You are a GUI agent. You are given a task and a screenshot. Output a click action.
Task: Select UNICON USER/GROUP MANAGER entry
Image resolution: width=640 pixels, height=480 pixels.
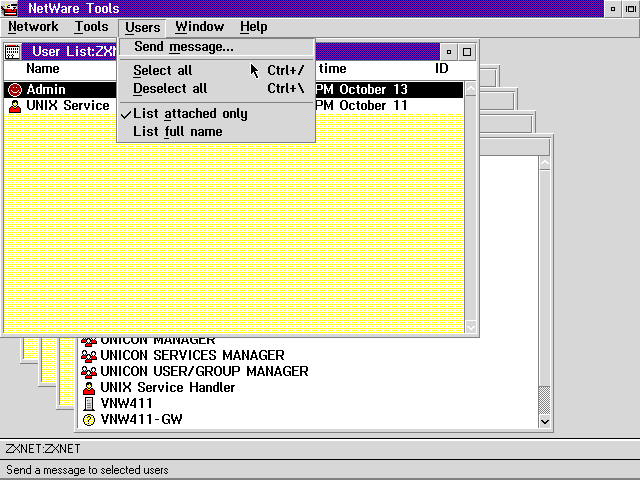(x=204, y=371)
